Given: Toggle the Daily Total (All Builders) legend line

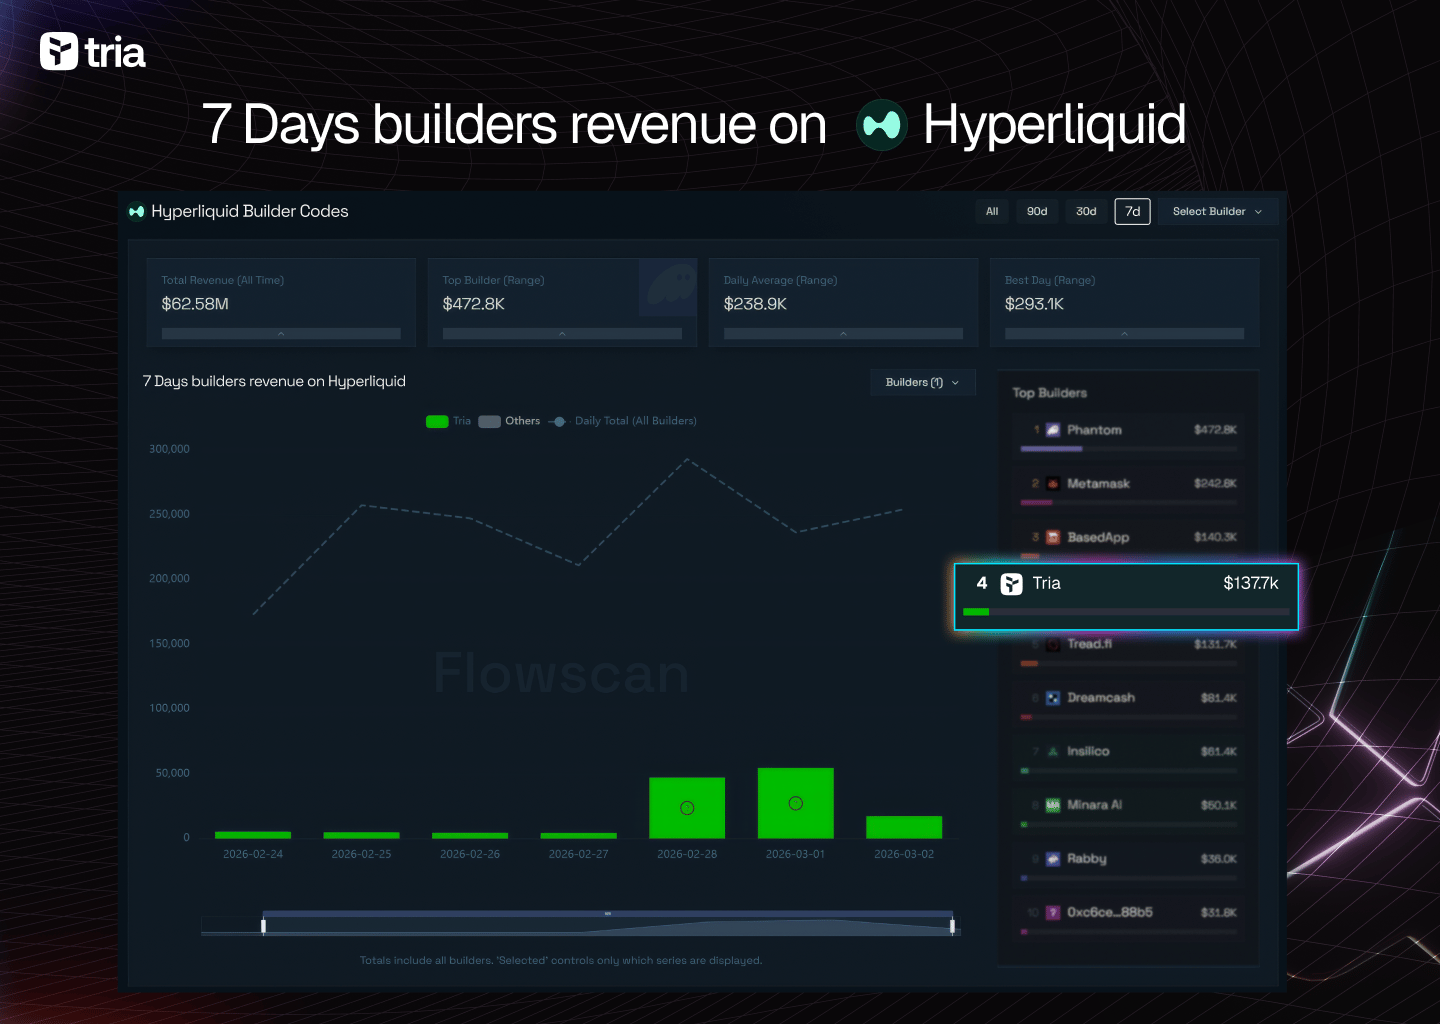Looking at the screenshot, I should click(622, 421).
